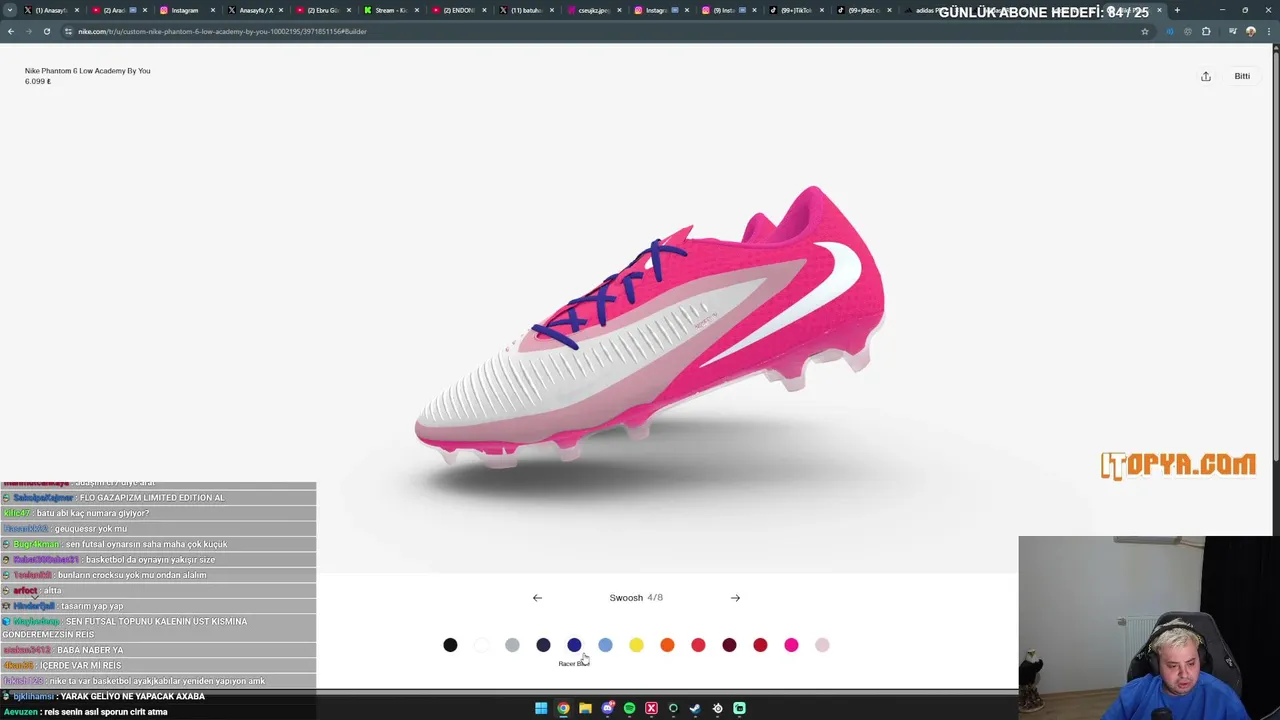The width and height of the screenshot is (1280, 720).
Task: Select the Racer Blue color swatch
Action: [574, 645]
